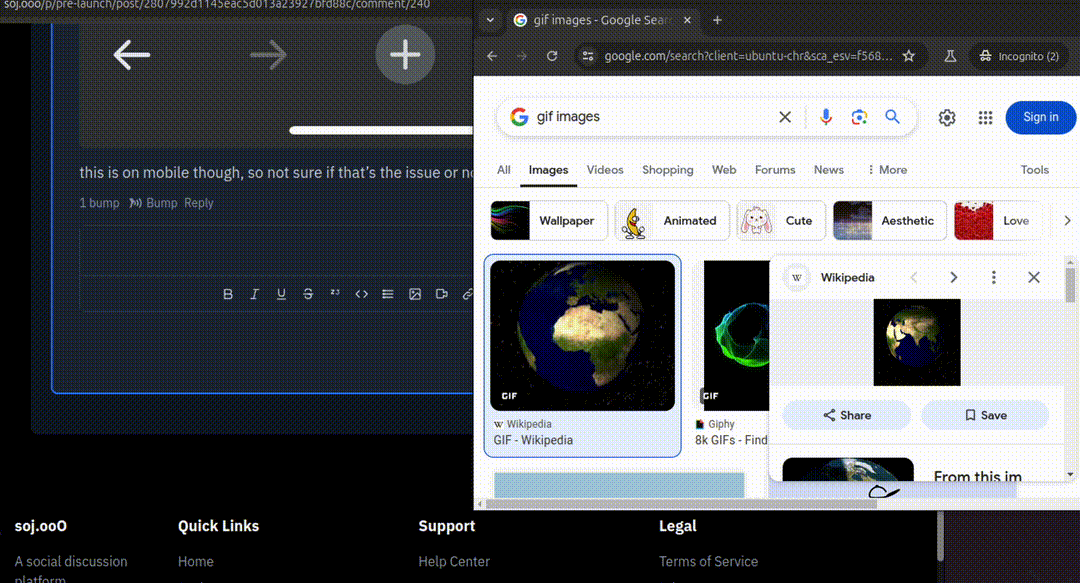Save the previewed image
Viewport: 1080px width, 583px height.
point(985,415)
